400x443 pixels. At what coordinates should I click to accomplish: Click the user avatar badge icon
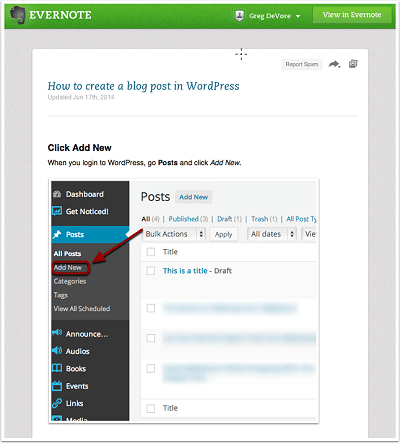239,16
